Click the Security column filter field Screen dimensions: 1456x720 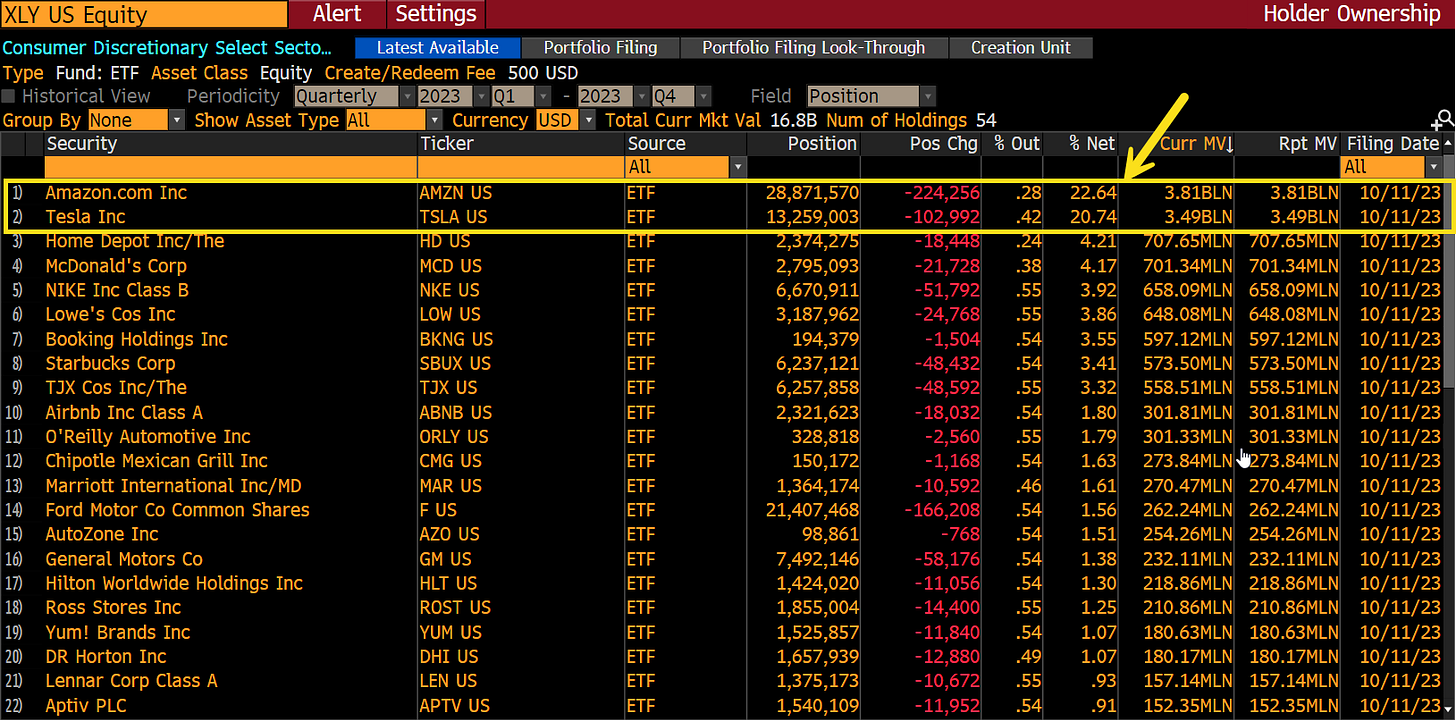tap(230, 167)
